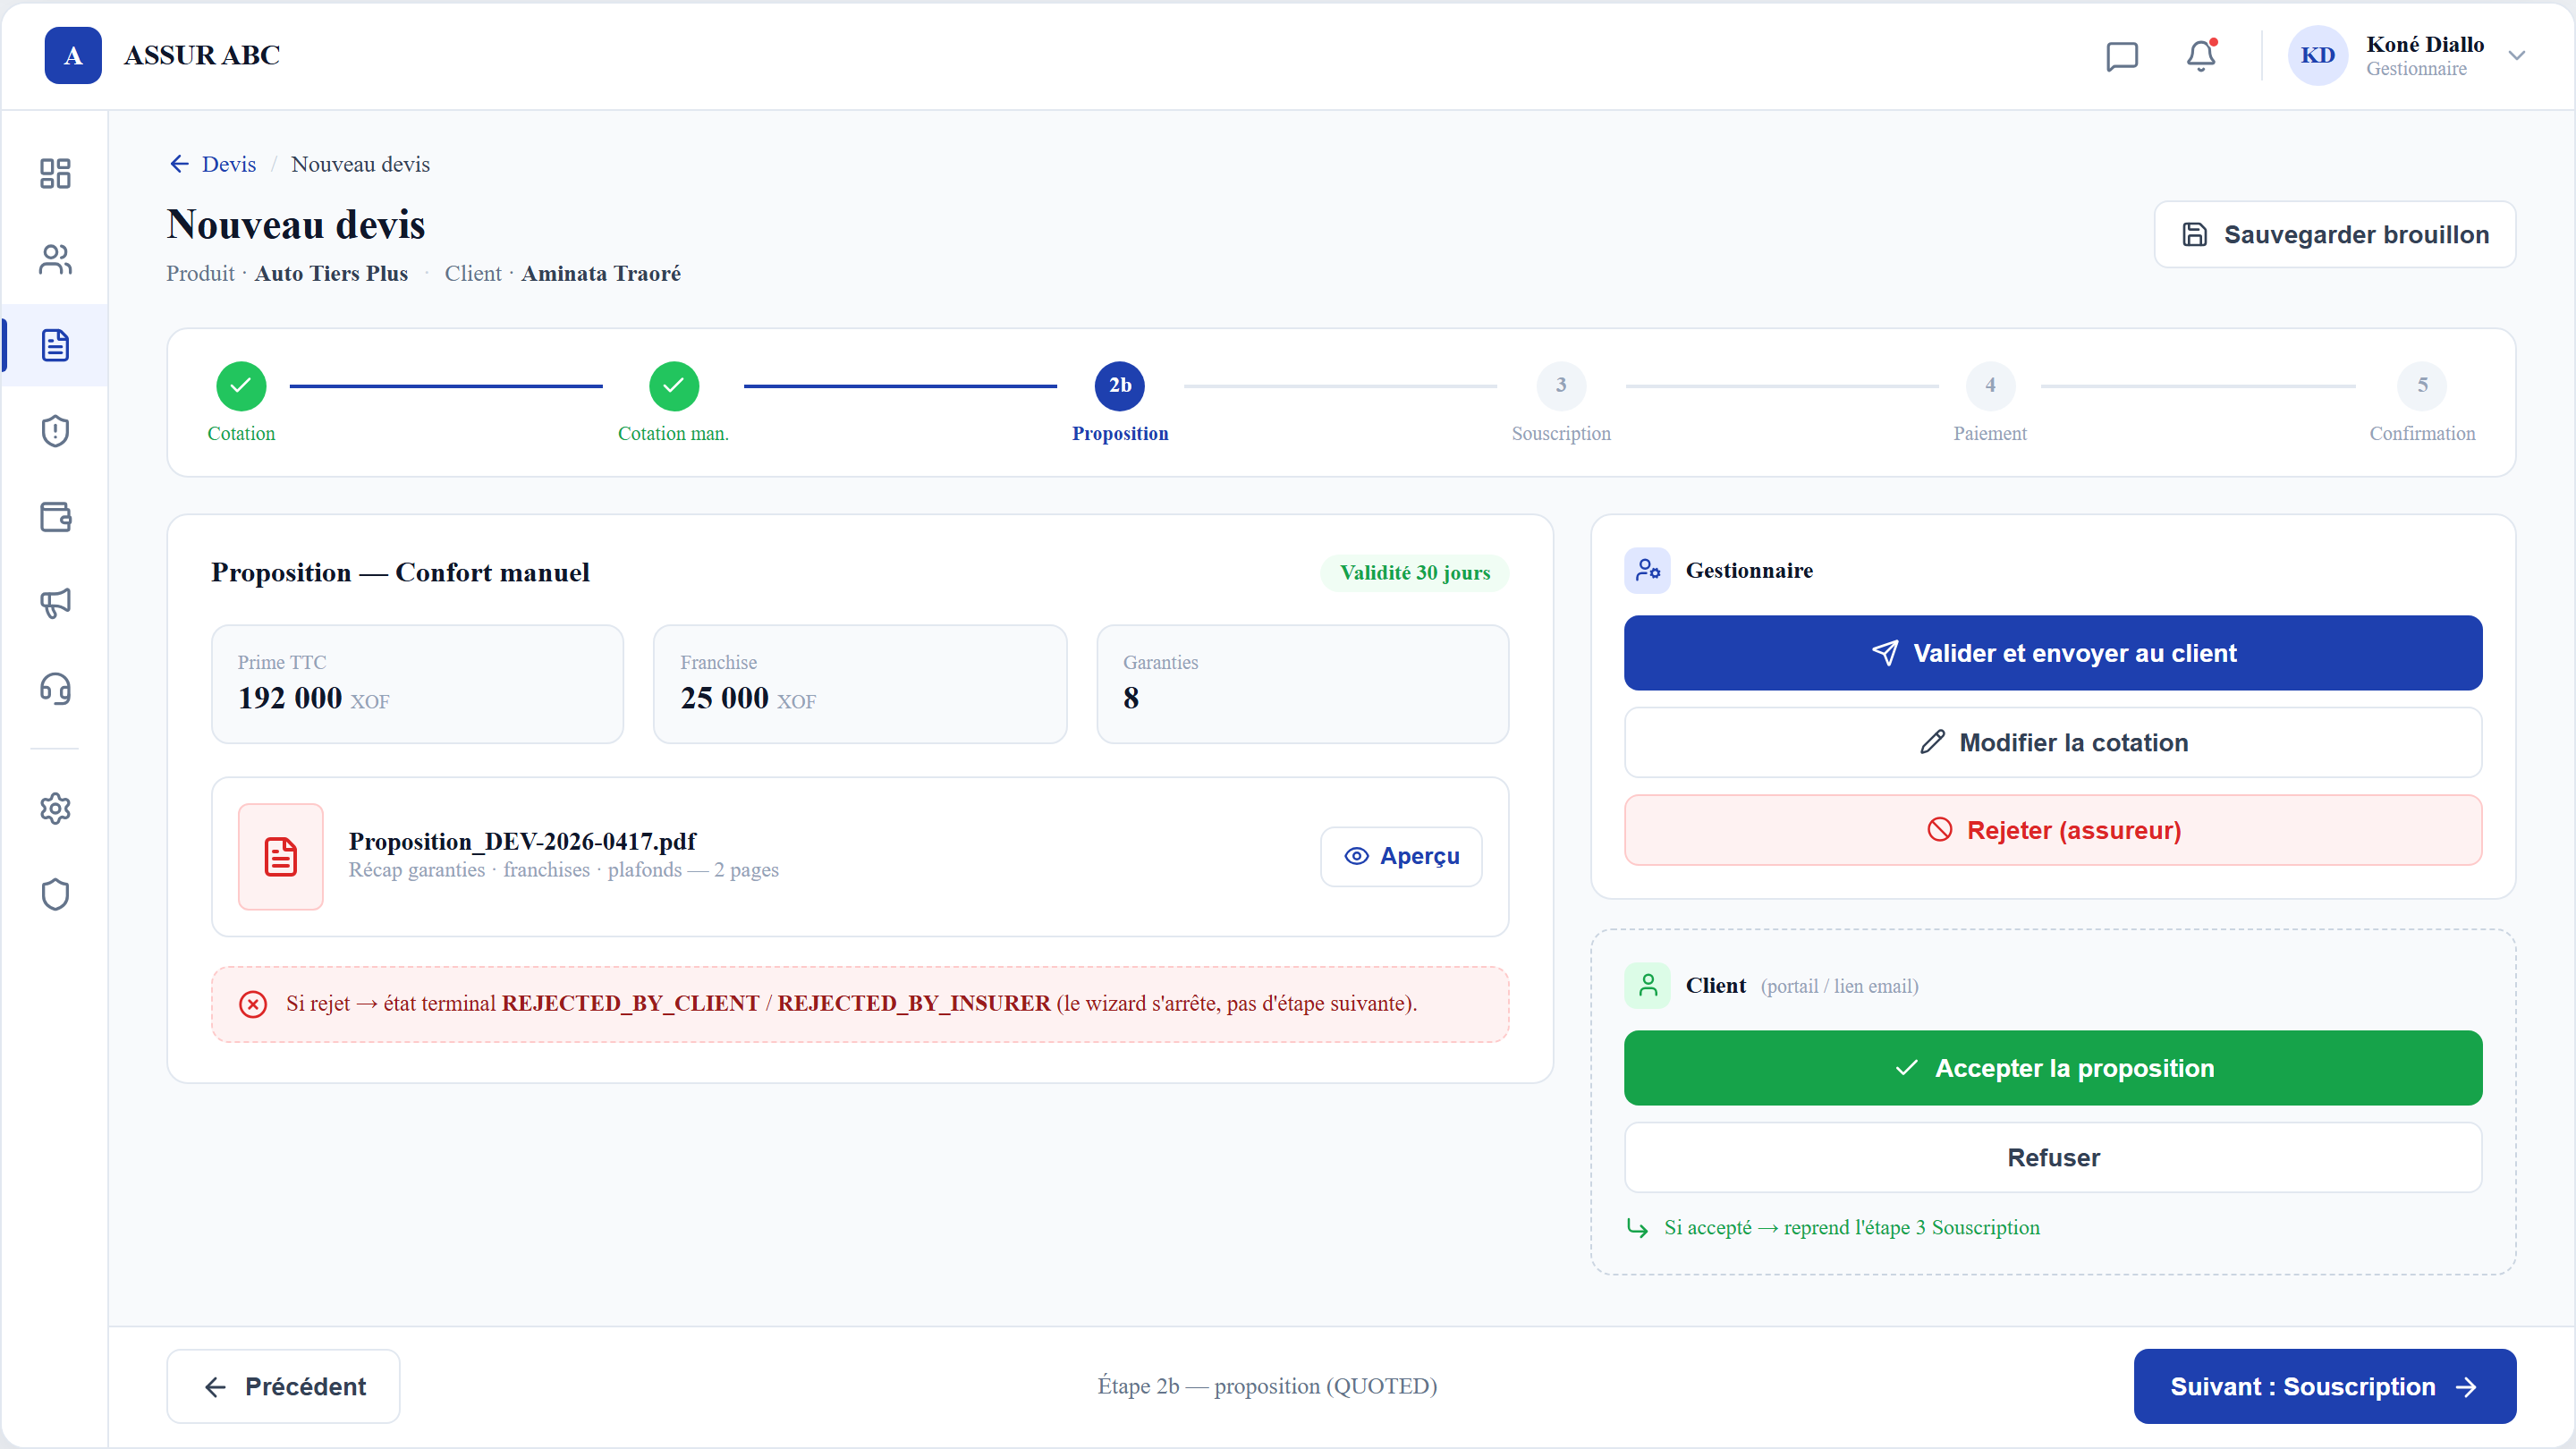2576x1449 pixels.
Task: Click the red PDF file icon
Action: tap(281, 857)
